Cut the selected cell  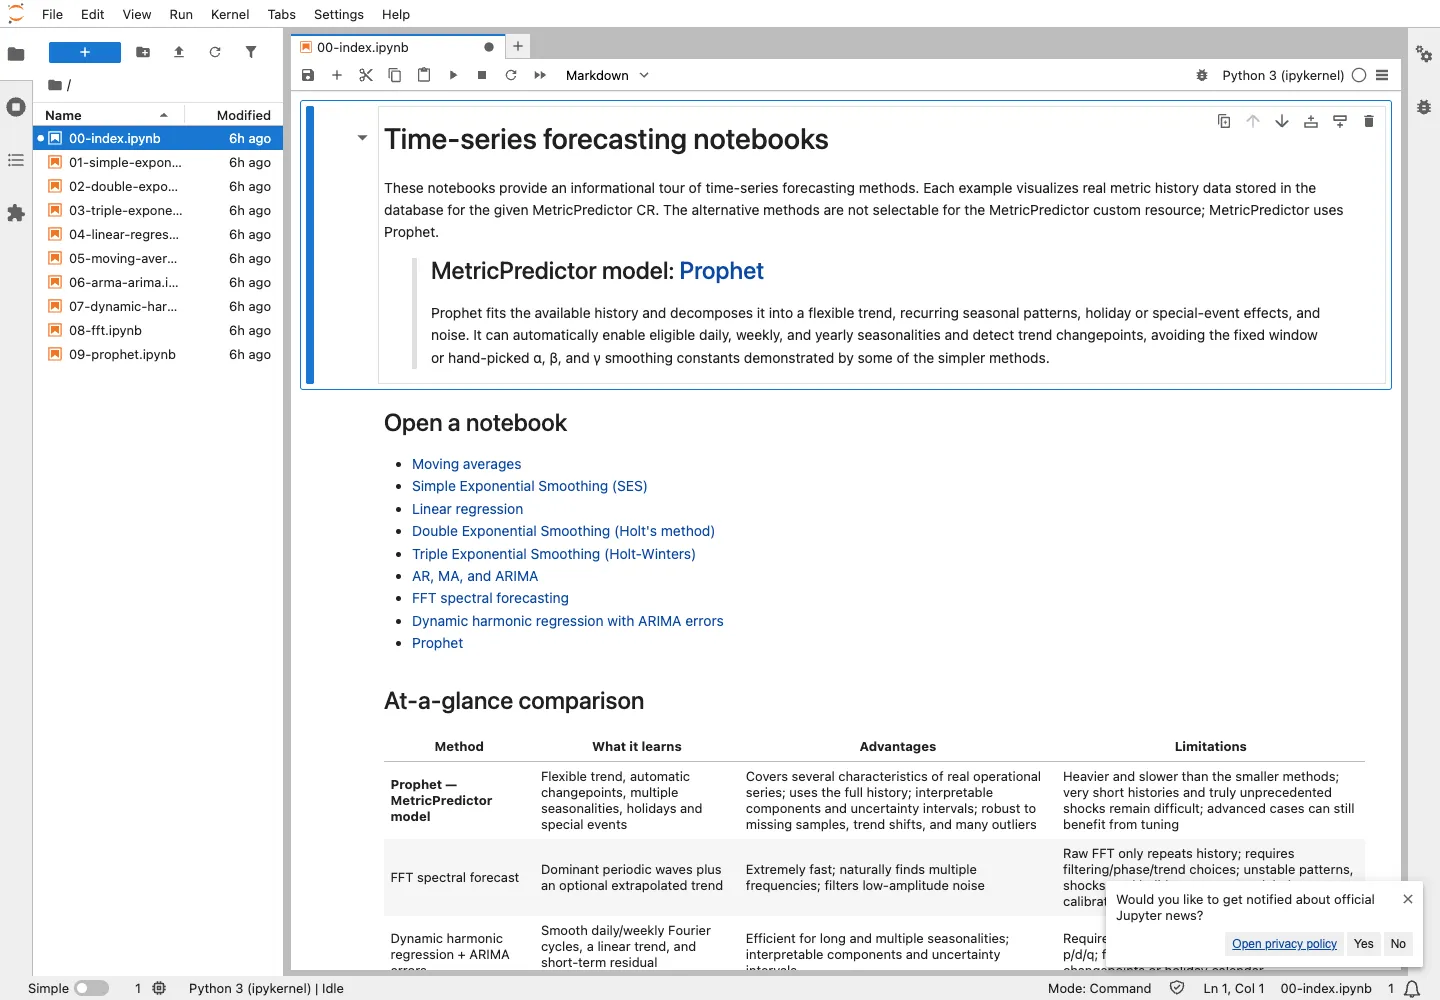(x=366, y=75)
